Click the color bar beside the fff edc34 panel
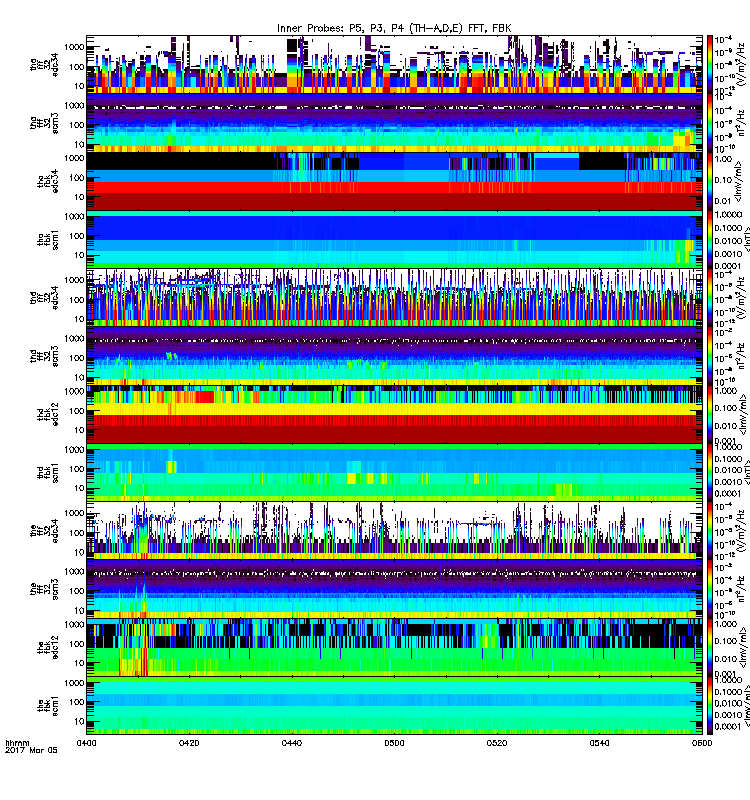 click(710, 531)
